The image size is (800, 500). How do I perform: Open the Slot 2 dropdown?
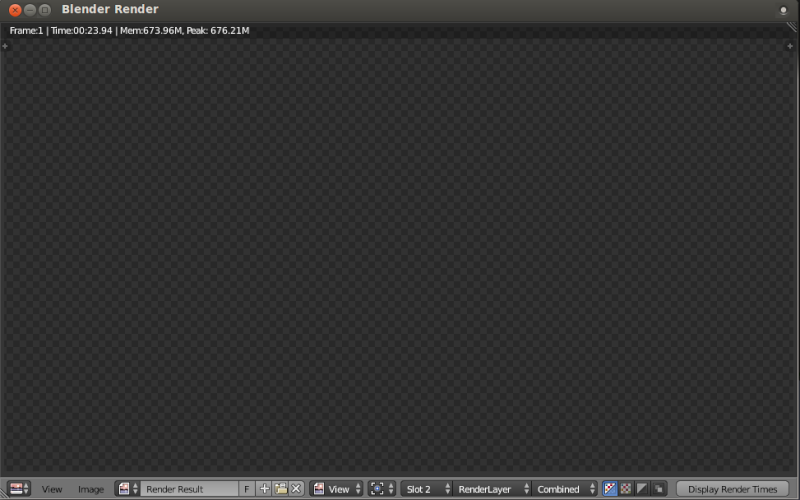click(x=427, y=489)
